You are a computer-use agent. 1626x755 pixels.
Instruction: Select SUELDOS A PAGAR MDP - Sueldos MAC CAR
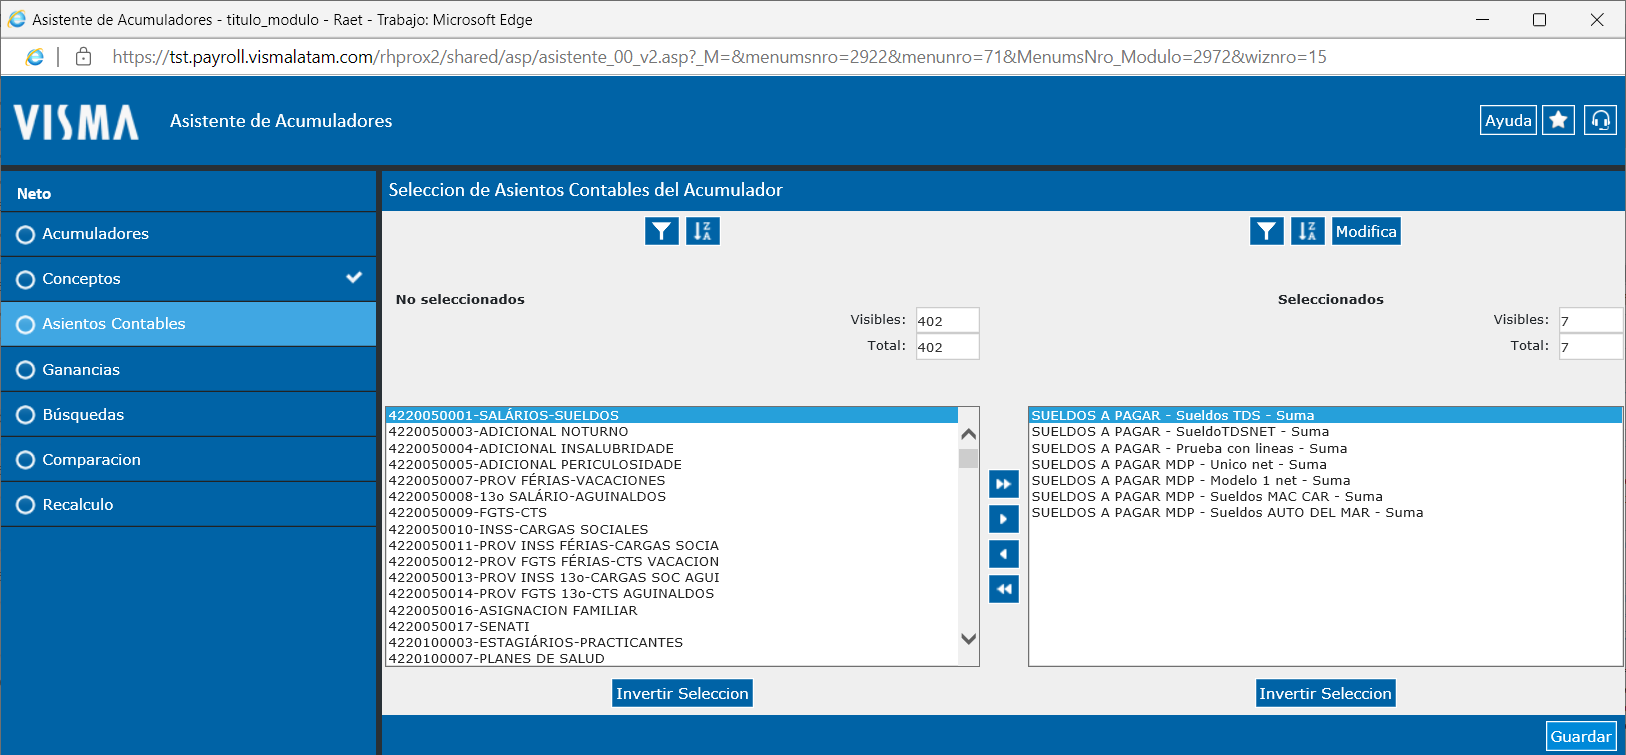pyautogui.click(x=1325, y=496)
